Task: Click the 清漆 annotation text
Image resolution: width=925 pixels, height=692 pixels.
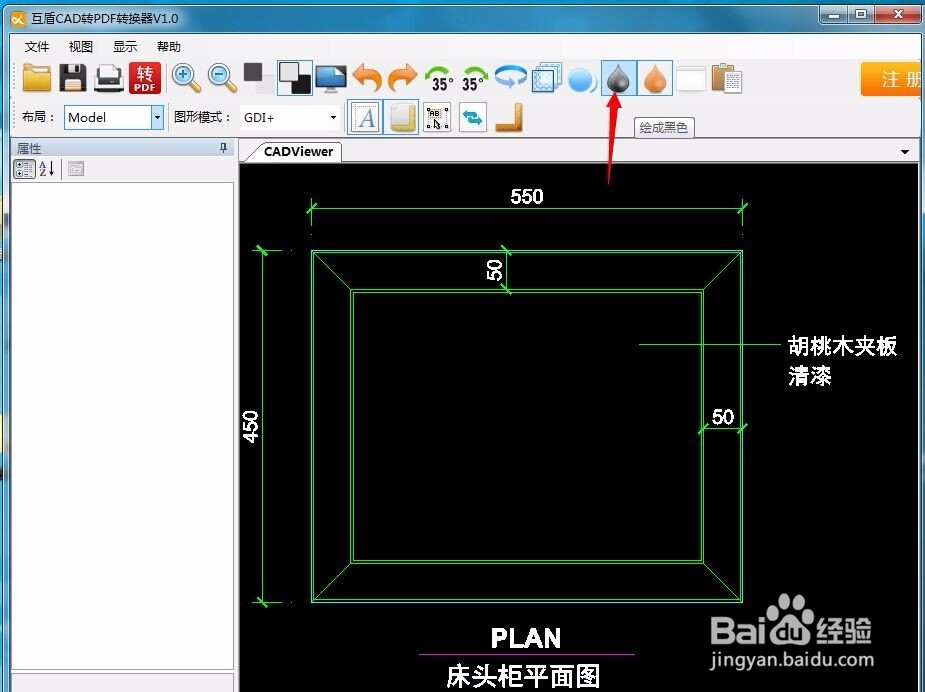Action: tap(810, 375)
